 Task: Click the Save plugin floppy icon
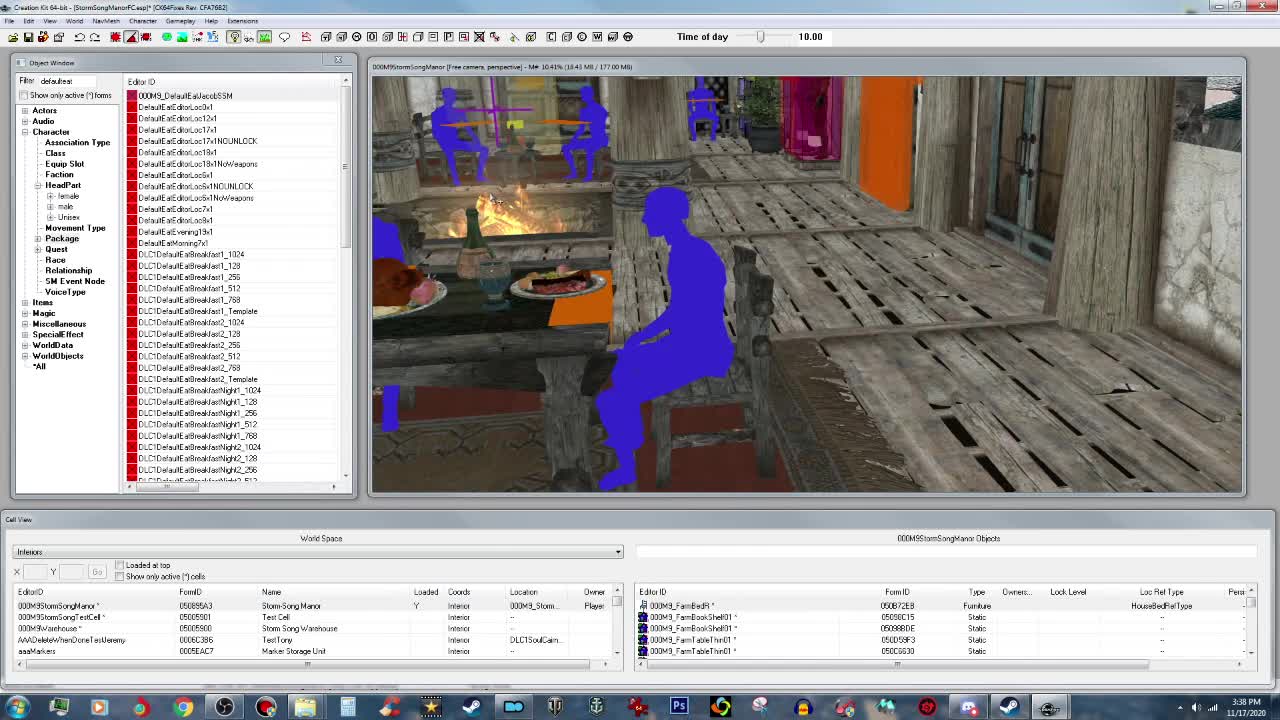click(28, 37)
